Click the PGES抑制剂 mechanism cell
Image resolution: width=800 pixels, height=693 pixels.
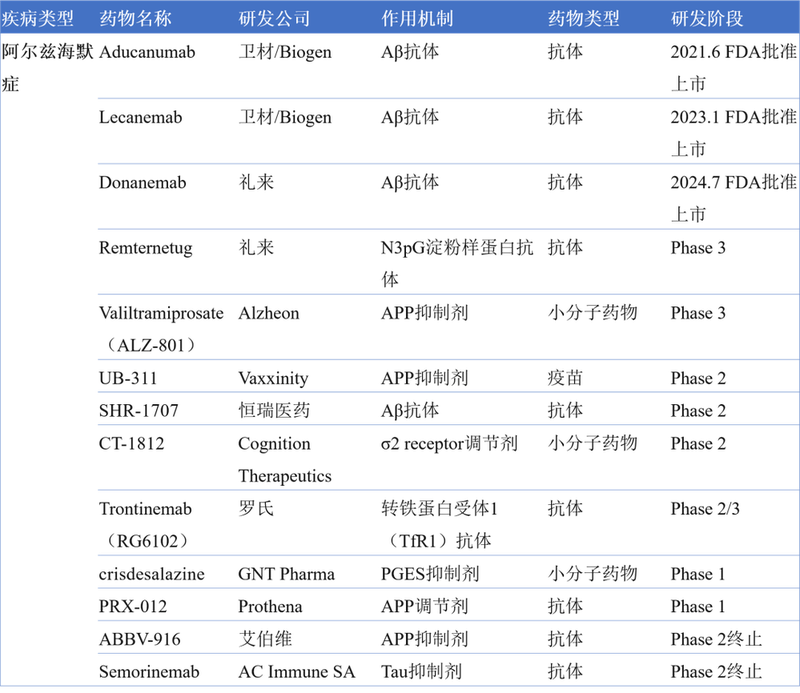click(x=430, y=574)
